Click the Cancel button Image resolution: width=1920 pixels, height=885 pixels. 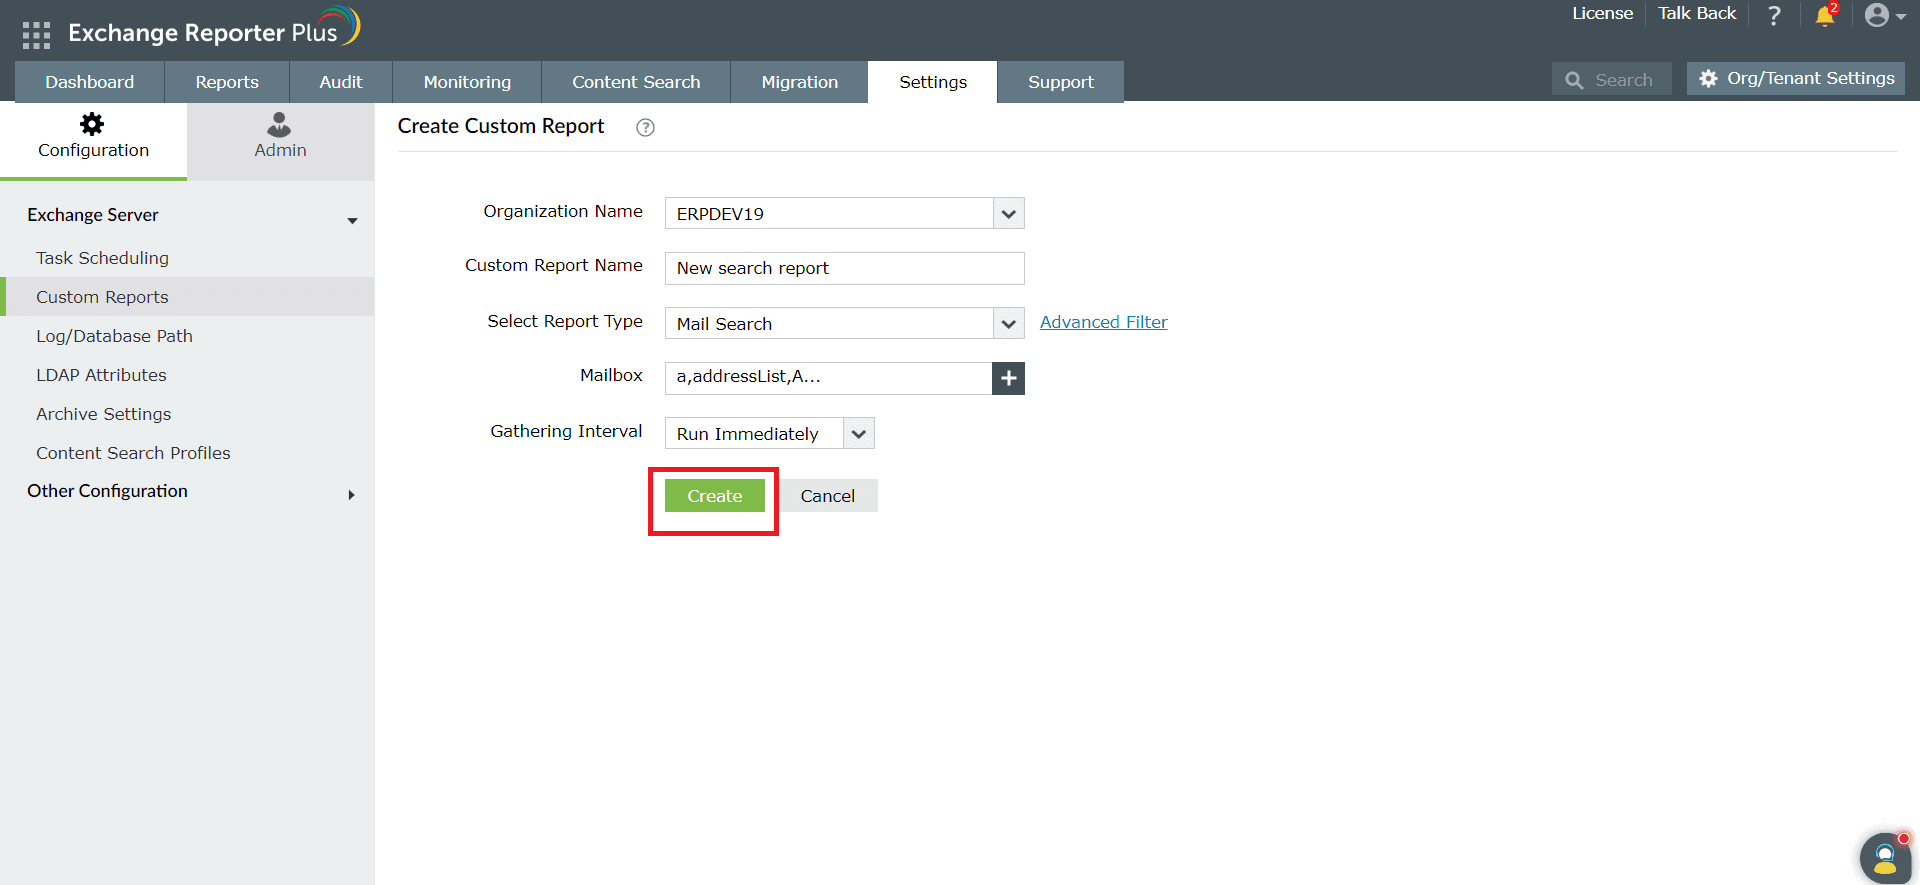[x=828, y=496]
